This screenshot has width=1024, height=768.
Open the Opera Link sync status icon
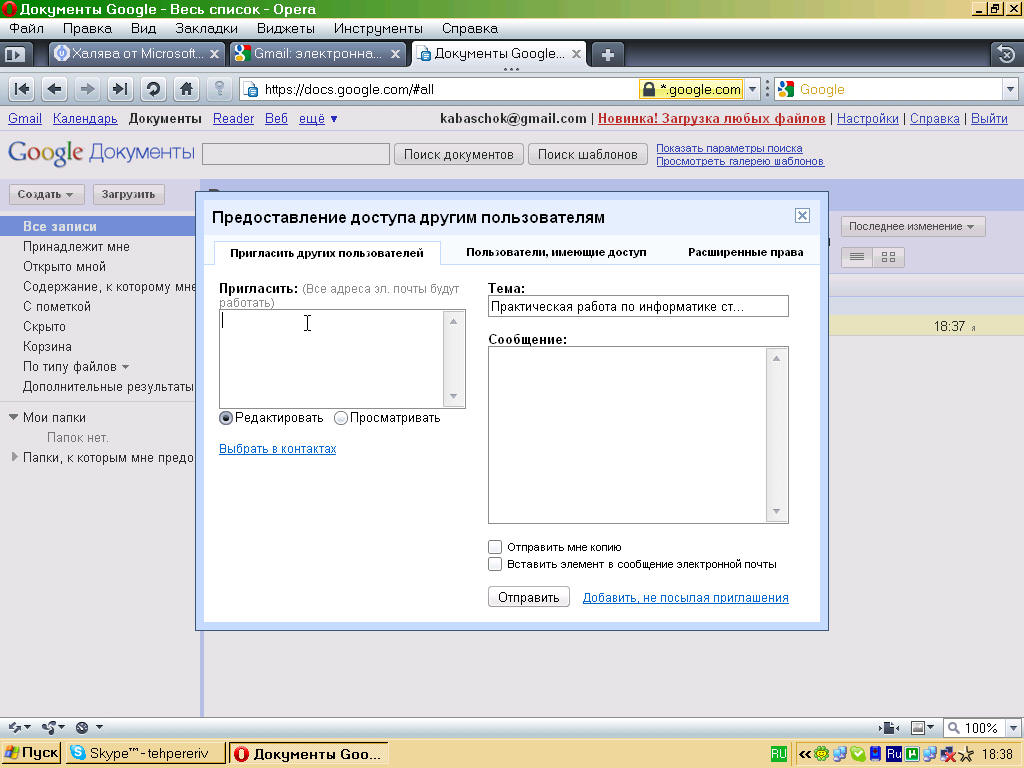pyautogui.click(x=18, y=728)
